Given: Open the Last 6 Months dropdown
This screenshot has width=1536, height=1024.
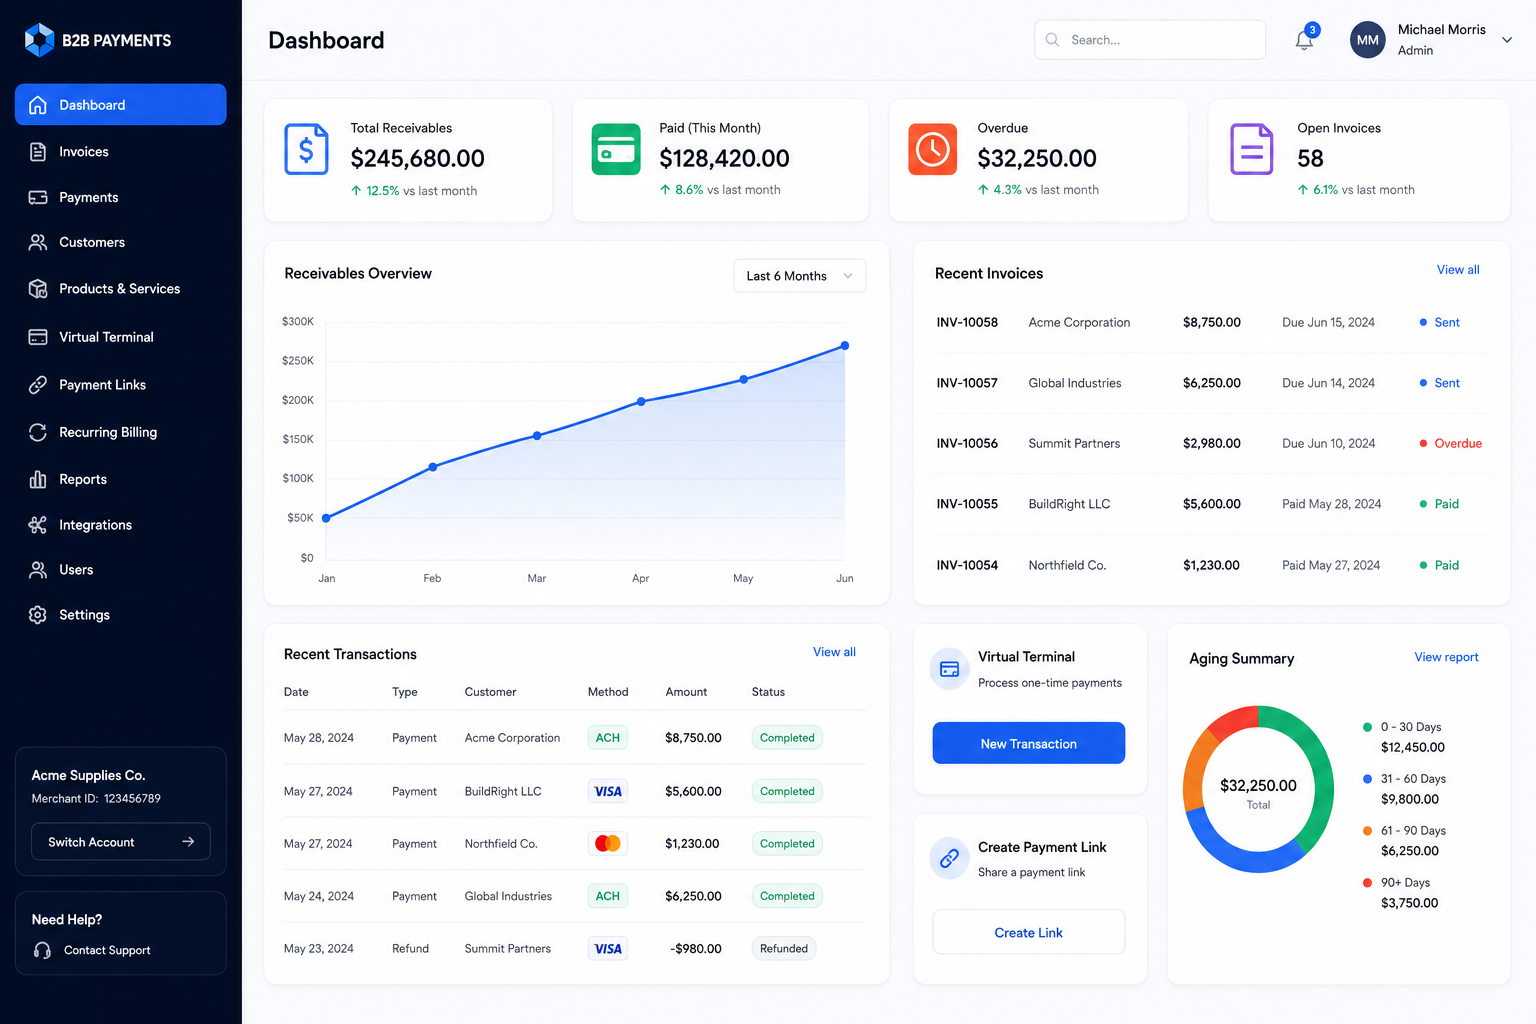Looking at the screenshot, I should 799,276.
